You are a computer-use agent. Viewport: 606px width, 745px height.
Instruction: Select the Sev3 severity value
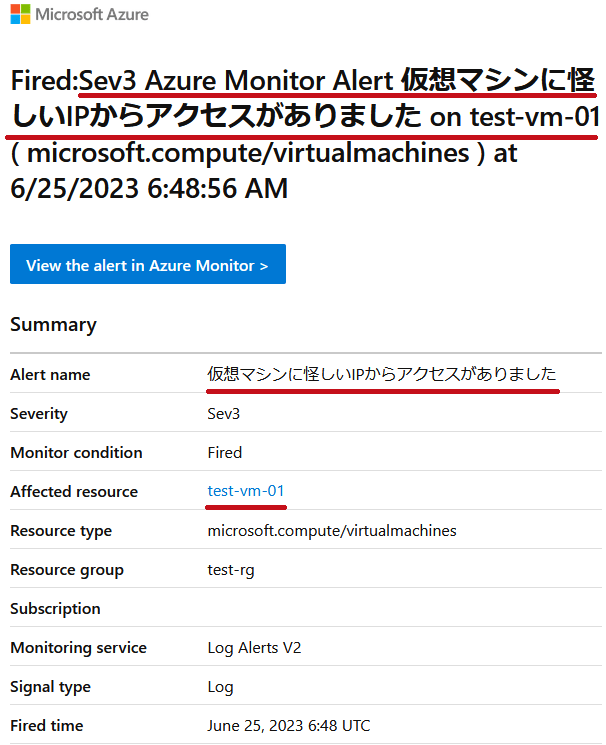point(223,414)
